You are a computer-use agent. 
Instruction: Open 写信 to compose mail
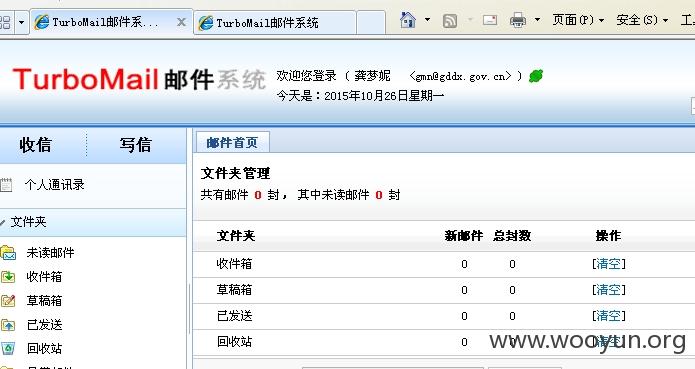tap(136, 145)
